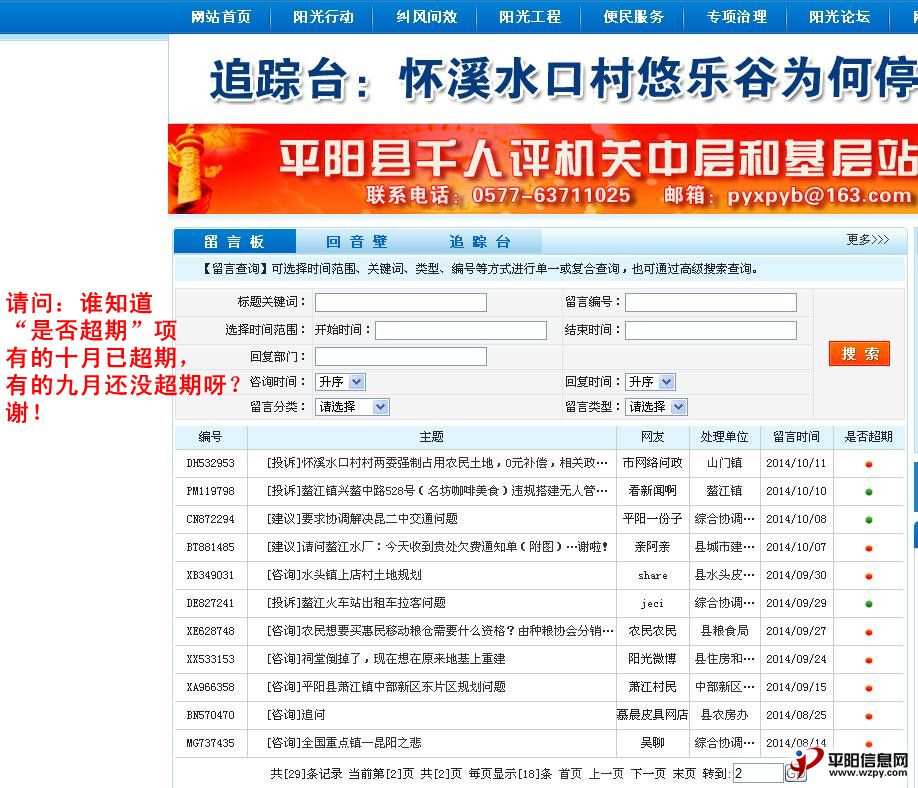The height and width of the screenshot is (788, 918).
Task: Open the 阳光工程 nav item
Action: pos(530,16)
